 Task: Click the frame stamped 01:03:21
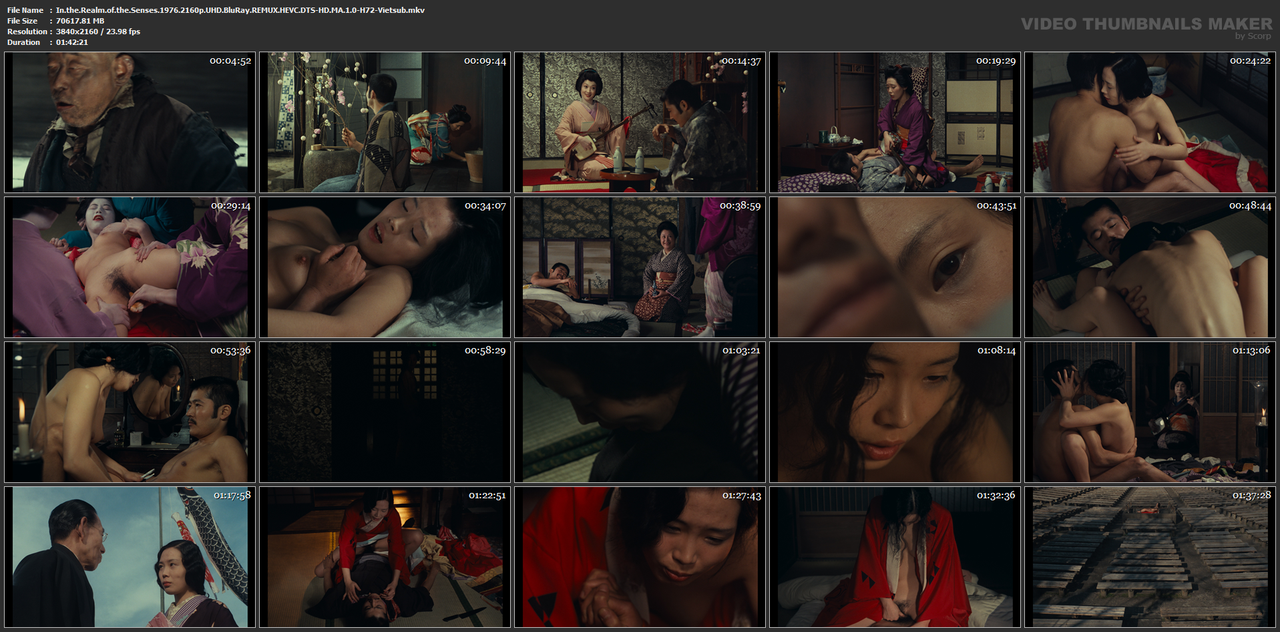pyautogui.click(x=639, y=412)
